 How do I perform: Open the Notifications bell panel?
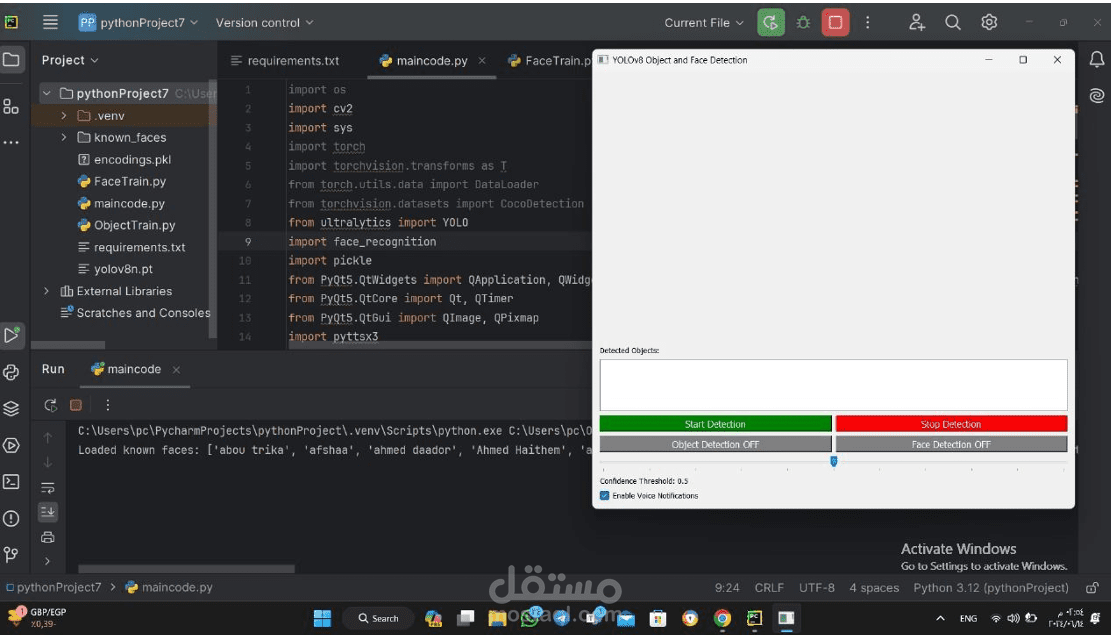pyautogui.click(x=1096, y=60)
